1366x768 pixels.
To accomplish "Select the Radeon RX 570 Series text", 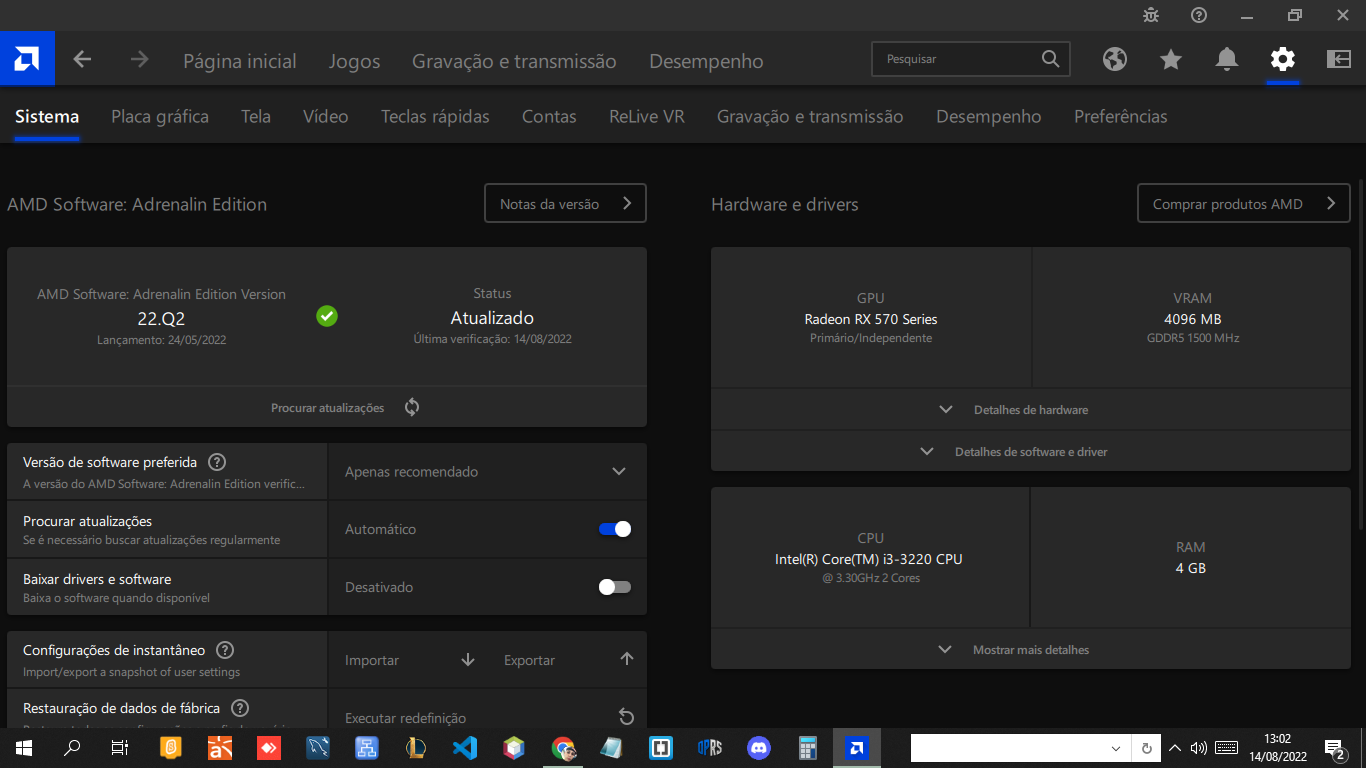I will (871, 319).
